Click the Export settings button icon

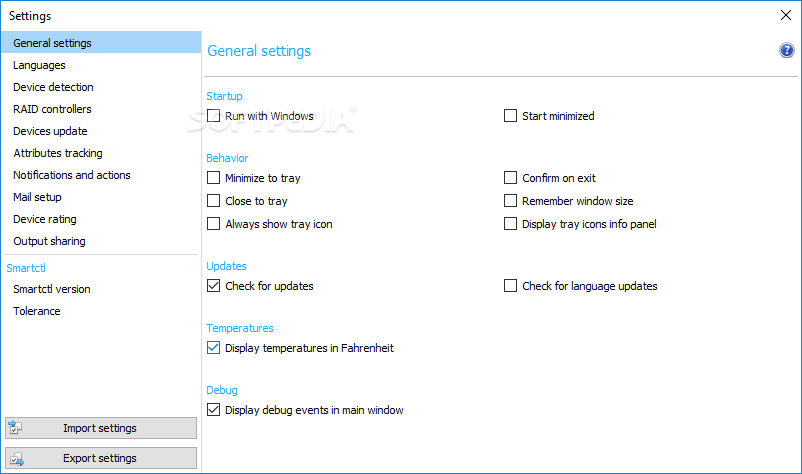tap(15, 459)
